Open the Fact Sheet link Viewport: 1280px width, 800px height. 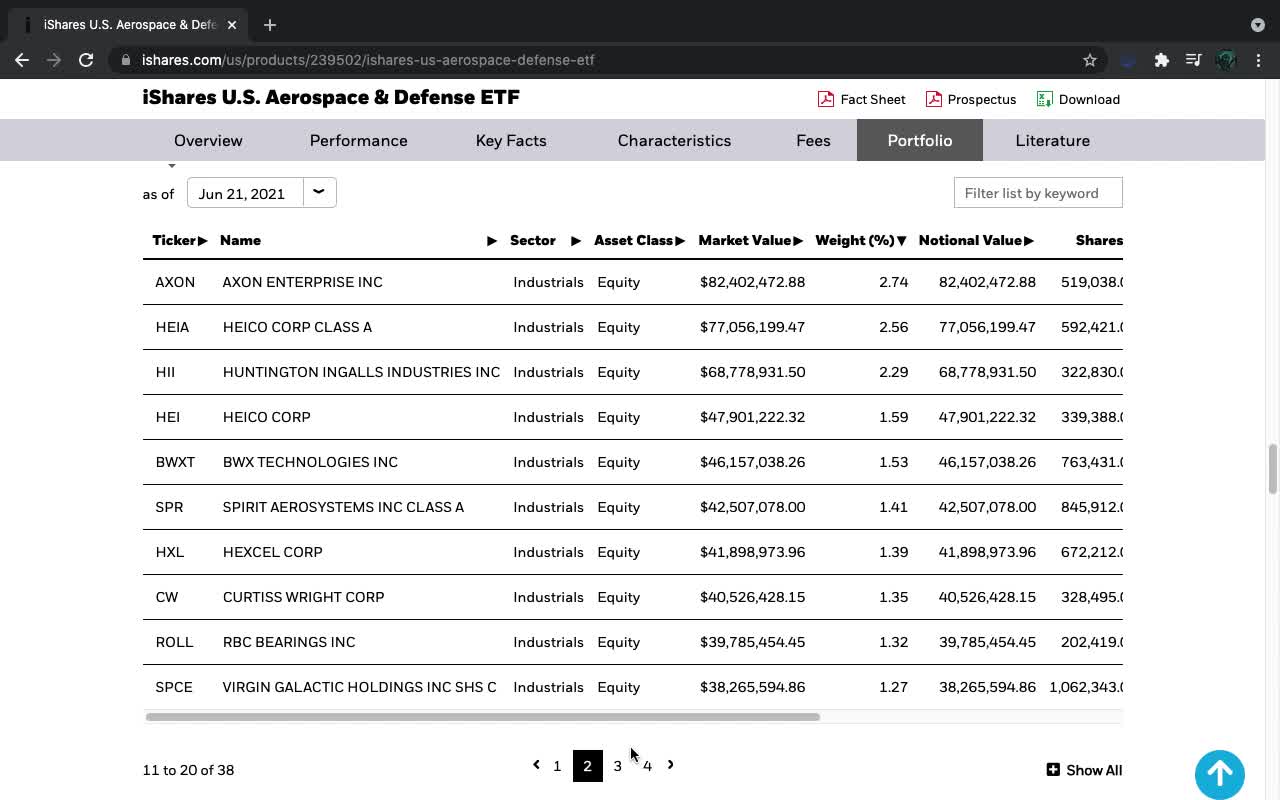pos(873,99)
